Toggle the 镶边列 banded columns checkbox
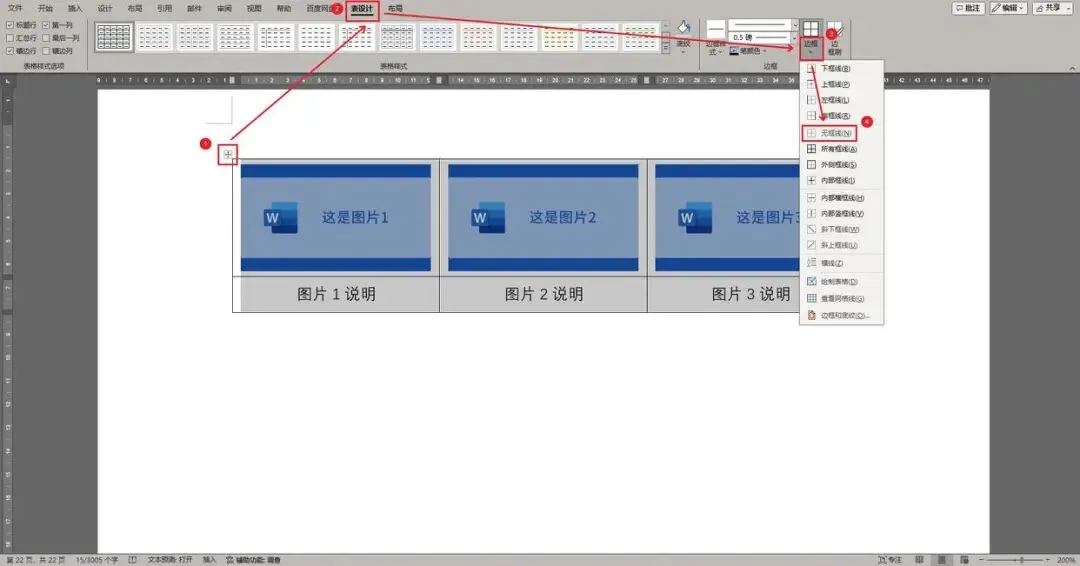The height and width of the screenshot is (566, 1080). click(x=46, y=51)
